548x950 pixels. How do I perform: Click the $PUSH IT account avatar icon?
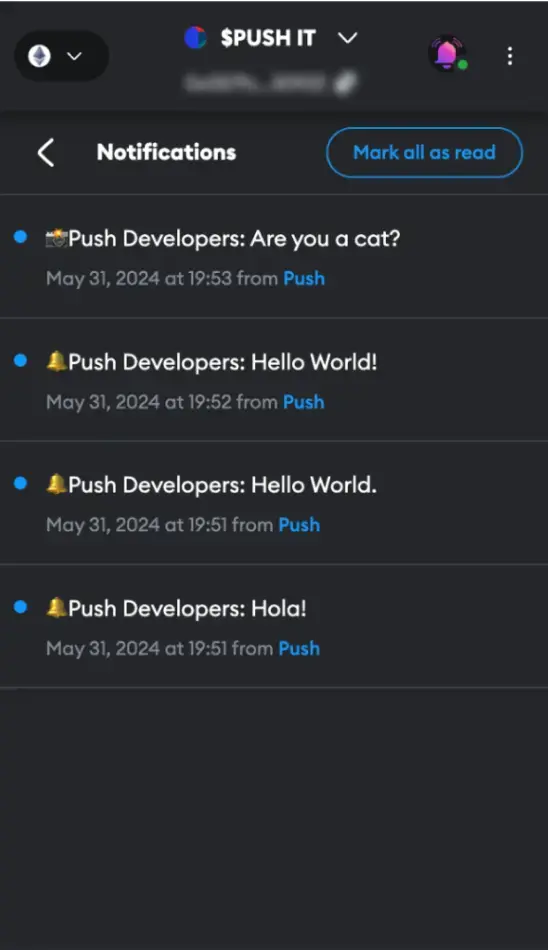(195, 38)
